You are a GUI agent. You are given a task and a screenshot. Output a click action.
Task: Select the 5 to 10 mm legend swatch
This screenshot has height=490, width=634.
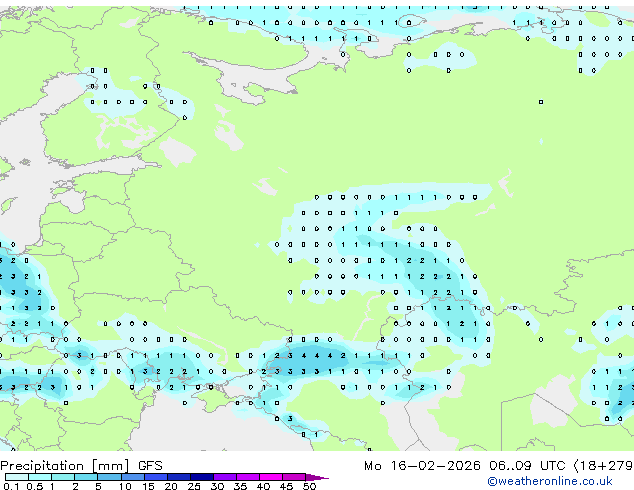pos(109,477)
